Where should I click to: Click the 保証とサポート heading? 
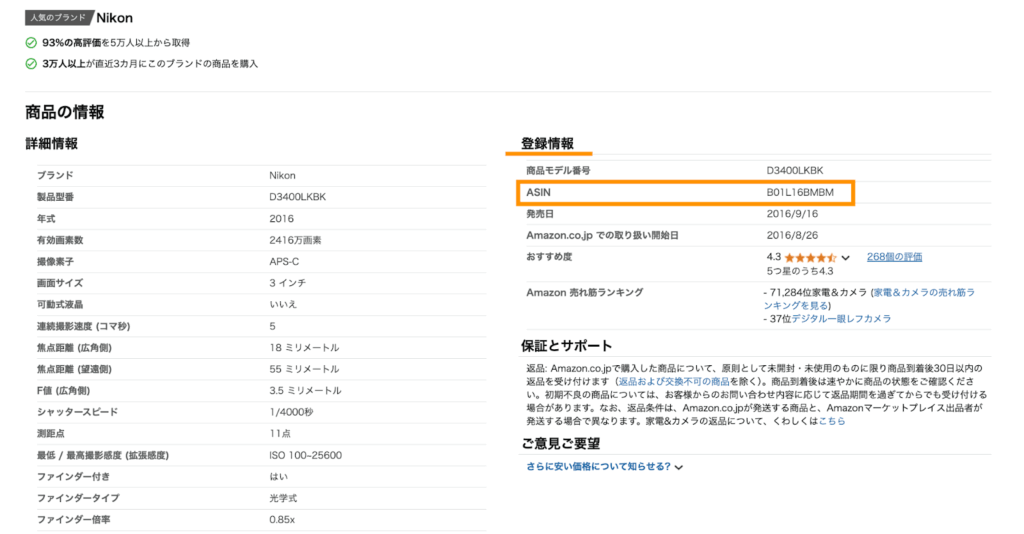tap(566, 346)
